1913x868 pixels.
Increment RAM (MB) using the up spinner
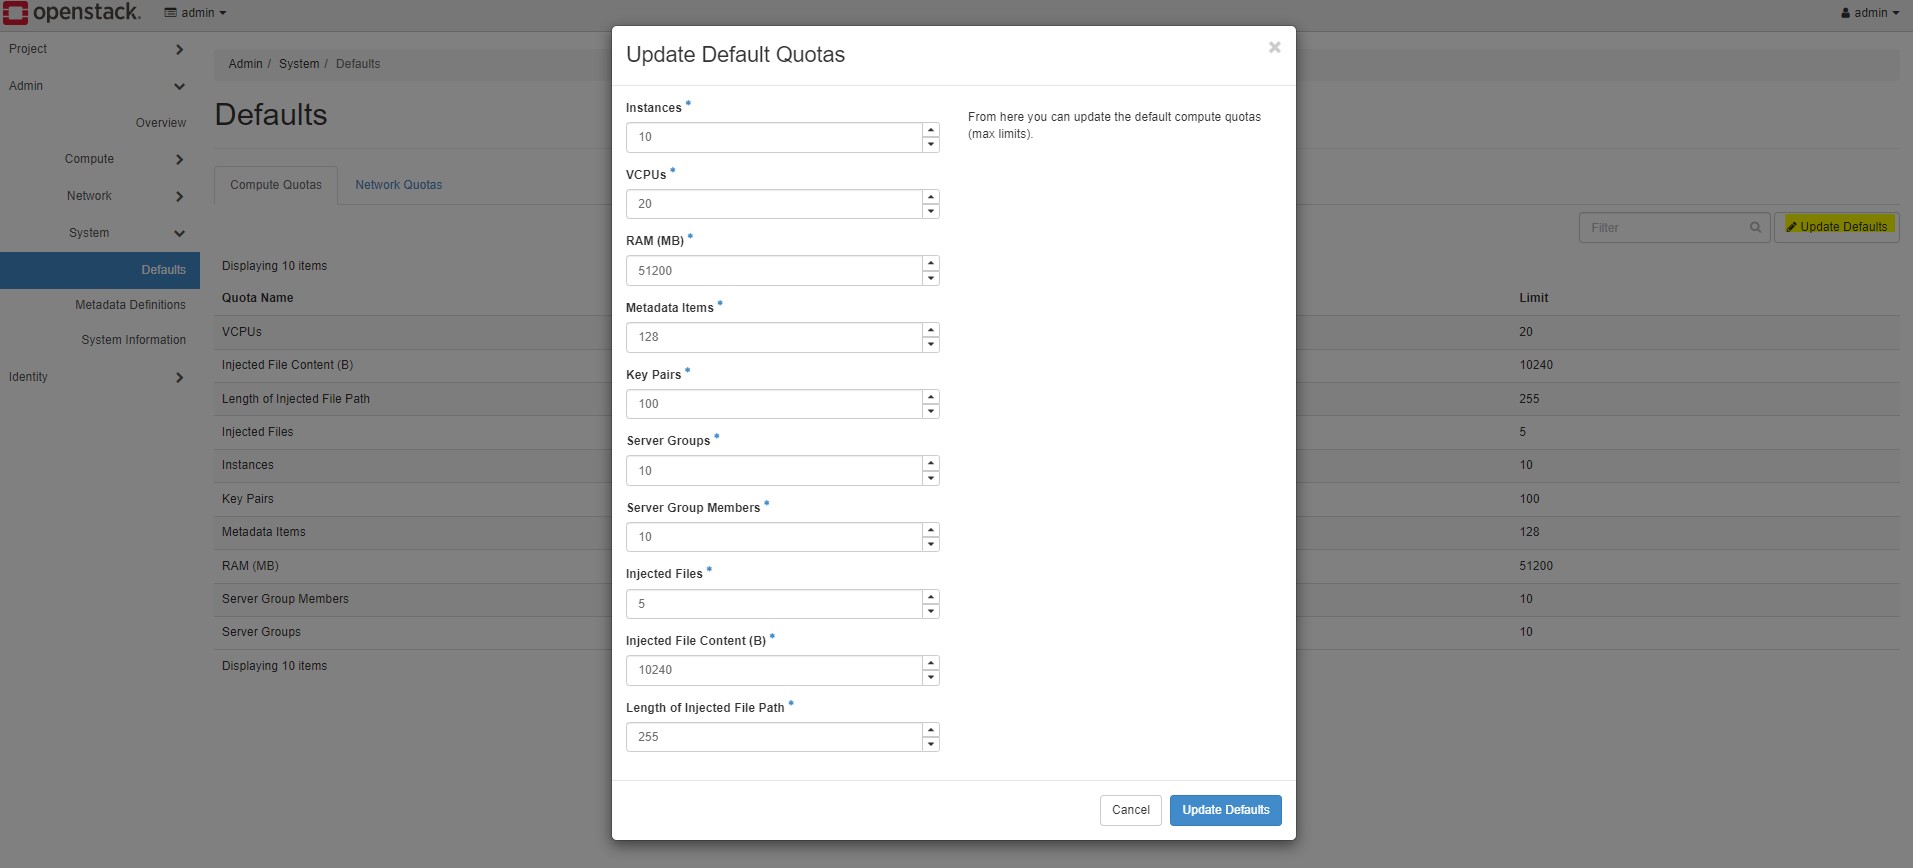click(931, 263)
